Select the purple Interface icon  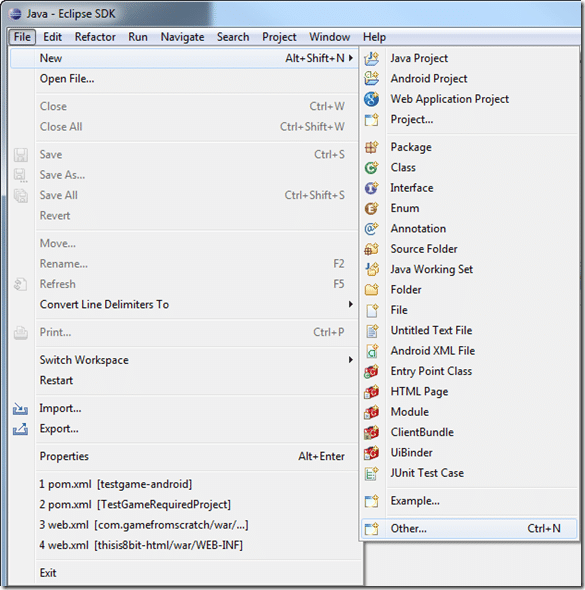pyautogui.click(x=371, y=188)
